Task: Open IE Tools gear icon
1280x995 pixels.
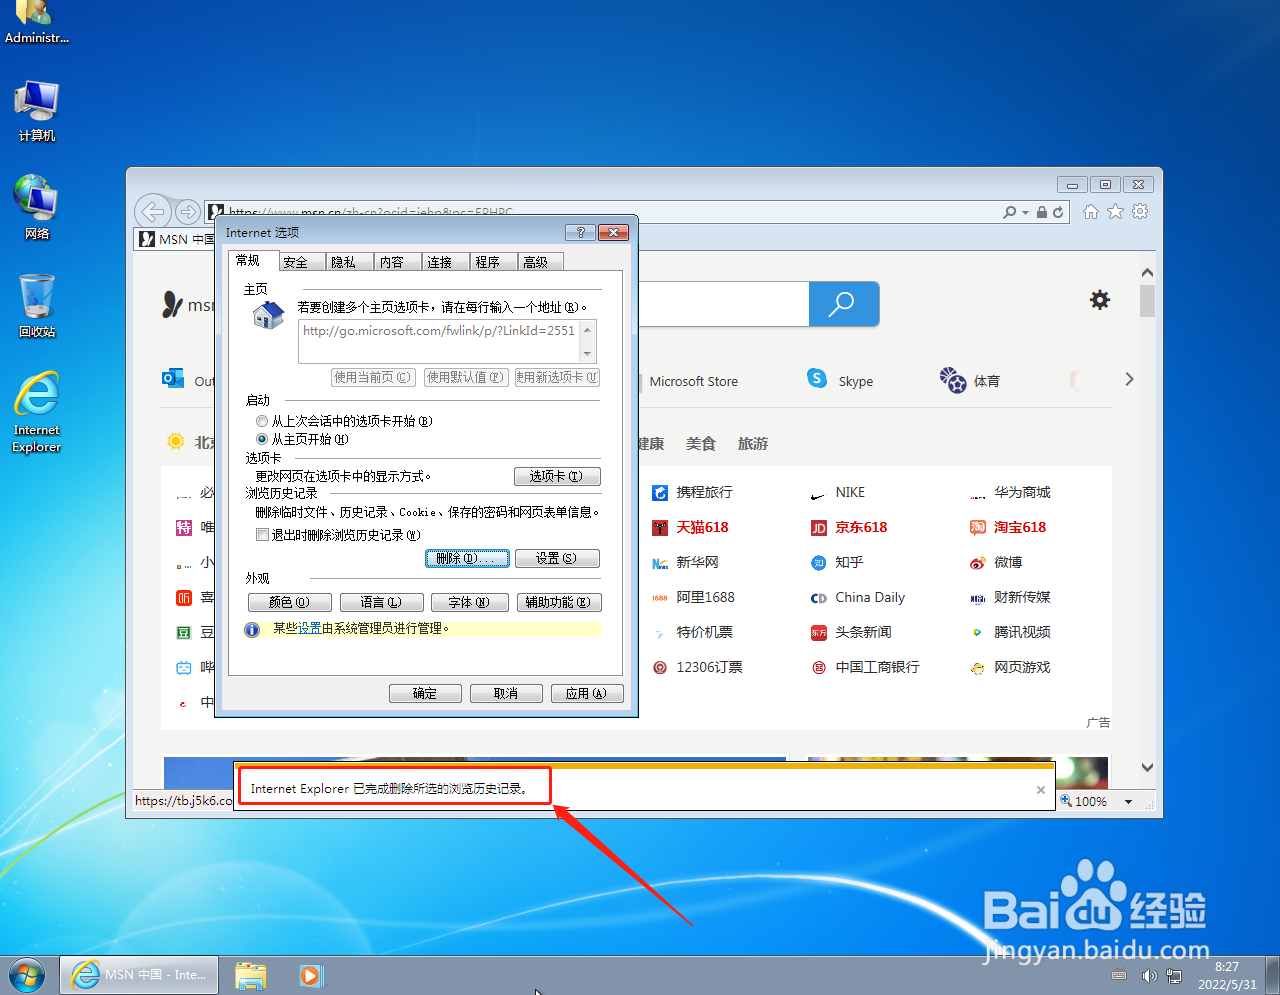Action: tap(1140, 212)
